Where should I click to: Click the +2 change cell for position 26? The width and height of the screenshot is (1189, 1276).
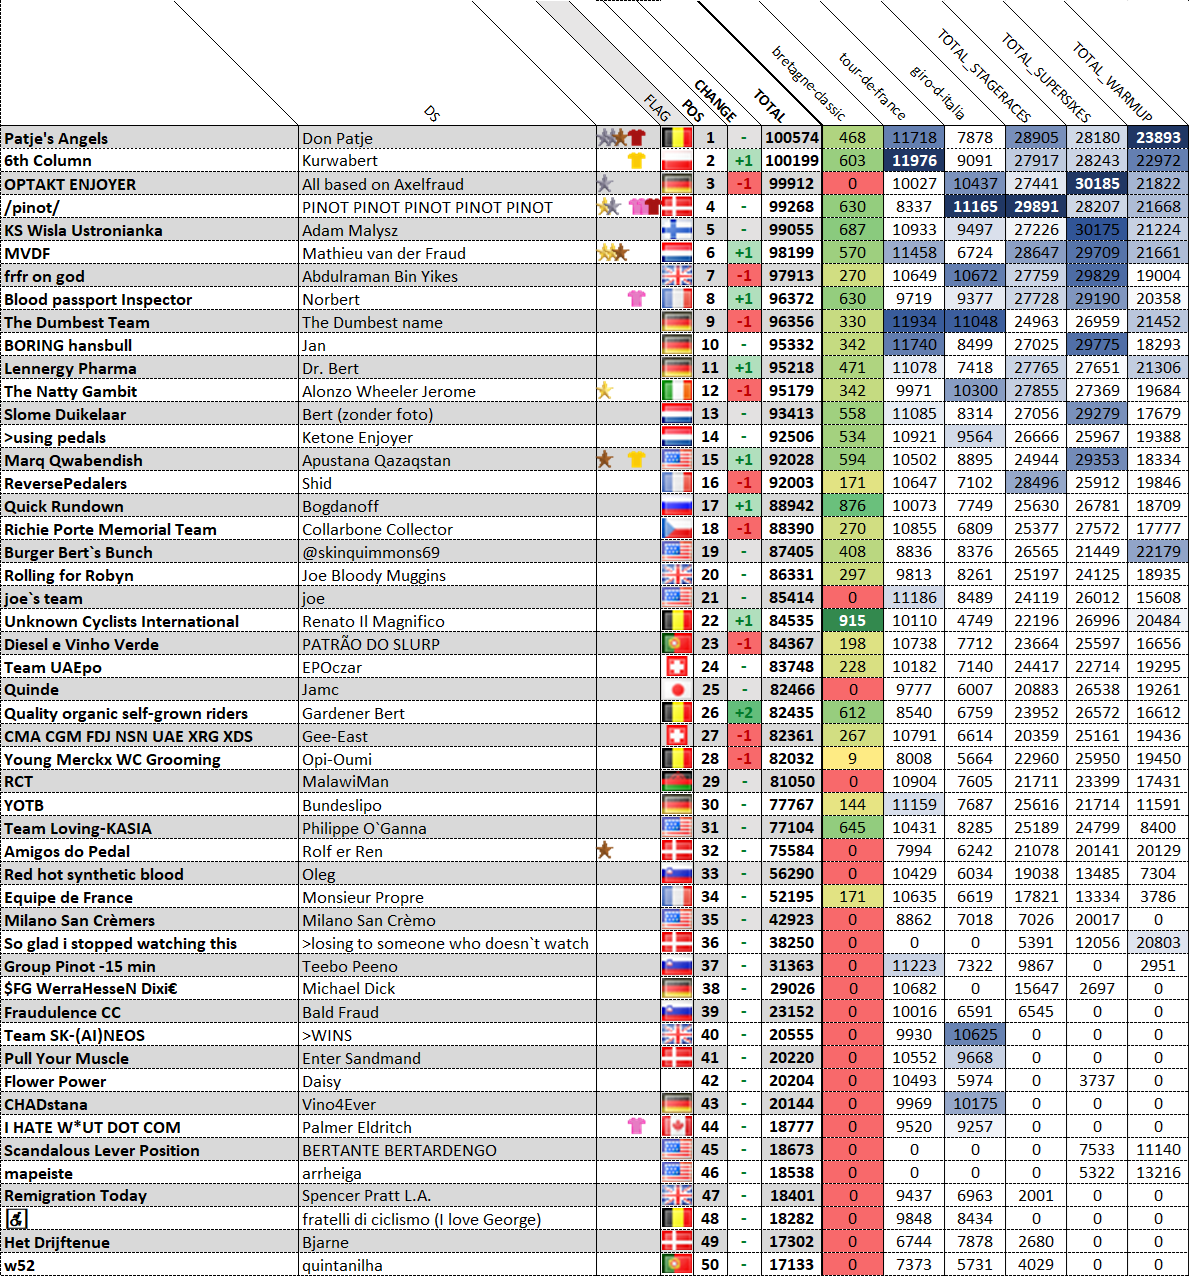(x=743, y=712)
